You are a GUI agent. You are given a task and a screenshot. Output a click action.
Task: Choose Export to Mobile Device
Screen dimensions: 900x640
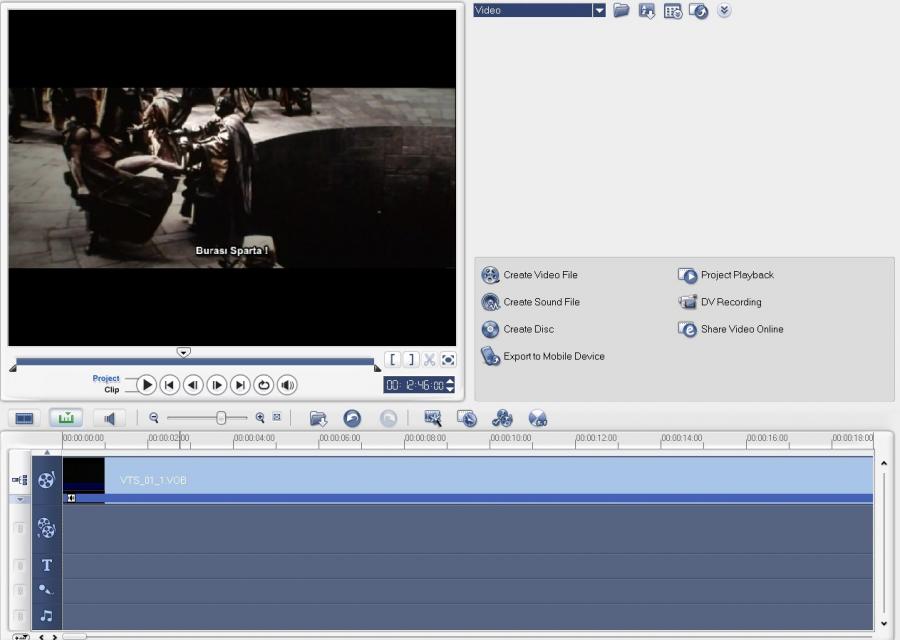(x=542, y=356)
